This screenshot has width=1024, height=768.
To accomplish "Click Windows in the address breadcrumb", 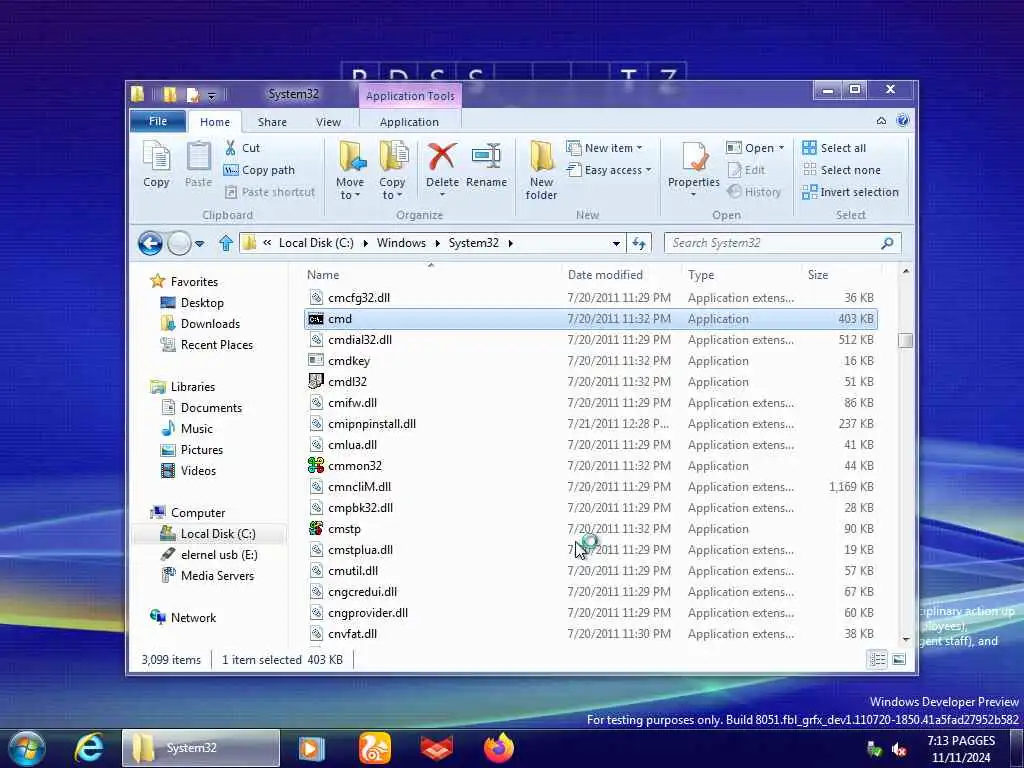I will click(401, 244).
